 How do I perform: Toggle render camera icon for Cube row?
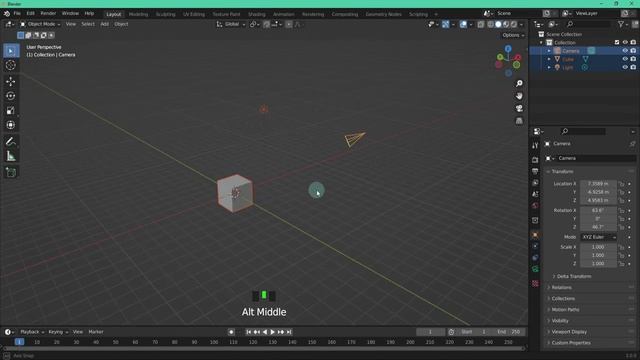click(x=633, y=59)
